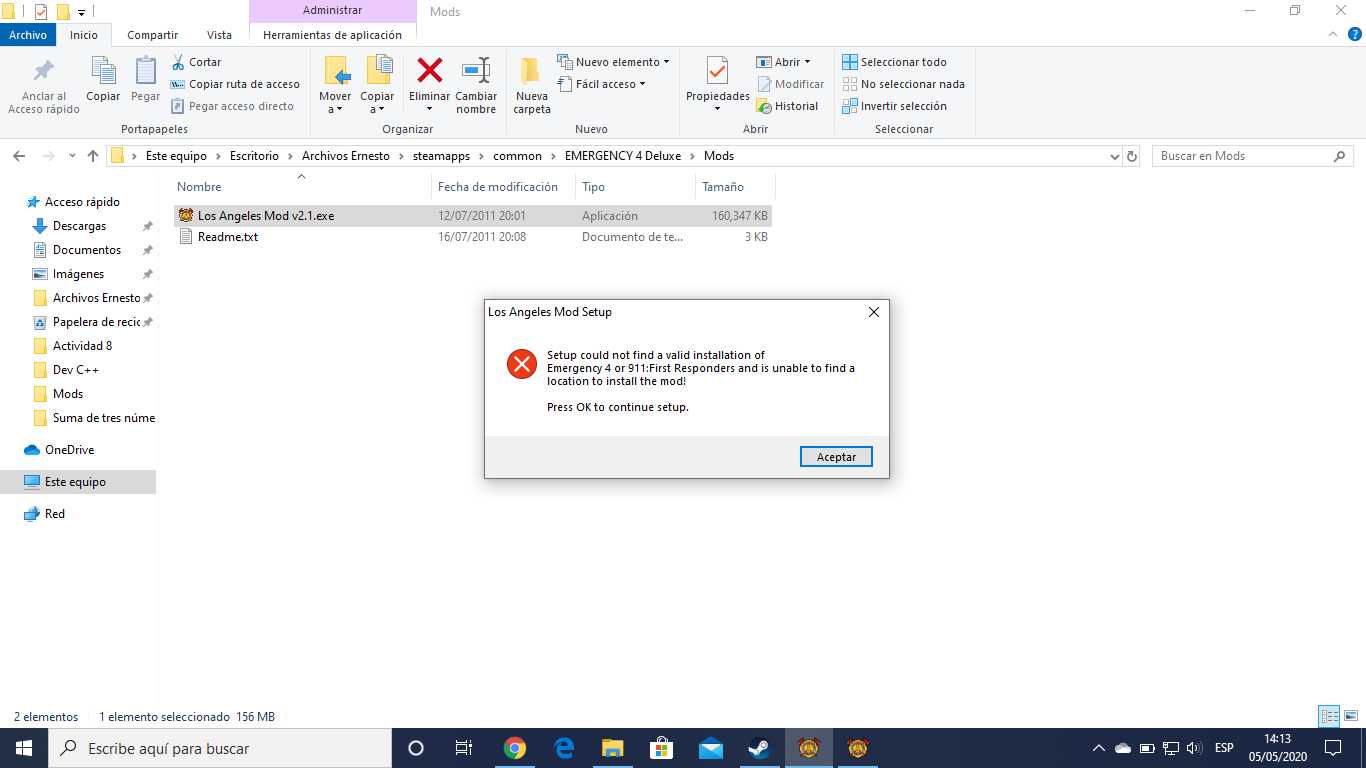Viewport: 1366px width, 768px height.
Task: Sort by the Nombre column header
Action: 199,187
